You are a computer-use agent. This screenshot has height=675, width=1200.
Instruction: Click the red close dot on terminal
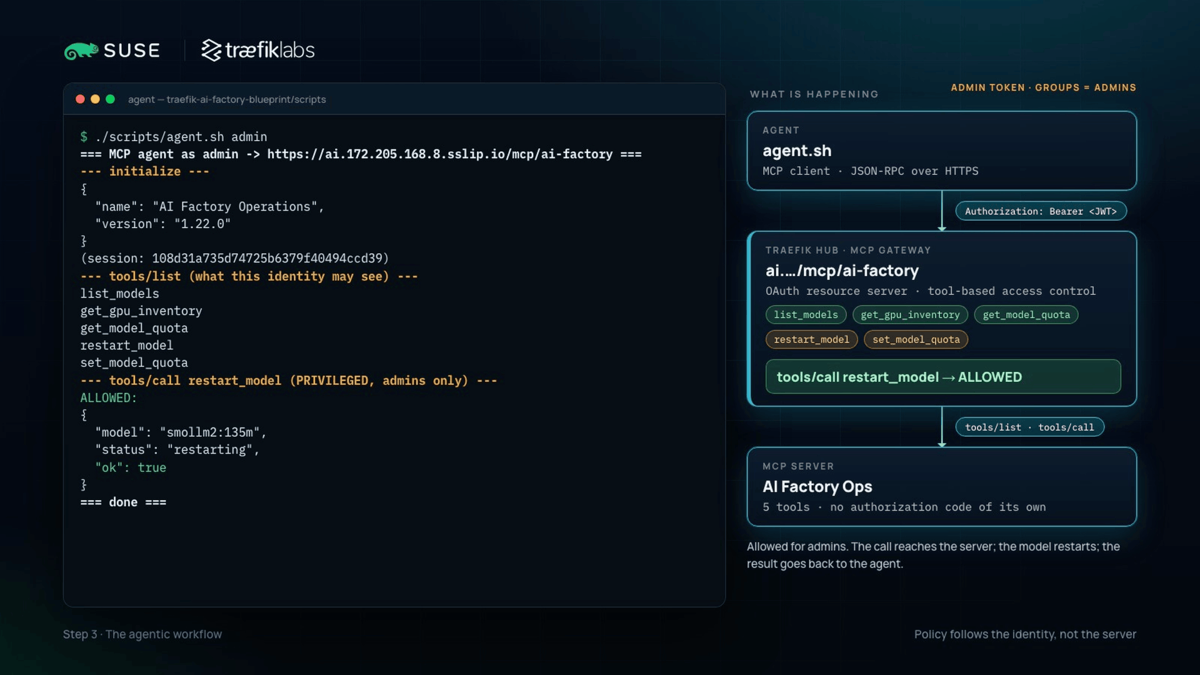(x=80, y=99)
